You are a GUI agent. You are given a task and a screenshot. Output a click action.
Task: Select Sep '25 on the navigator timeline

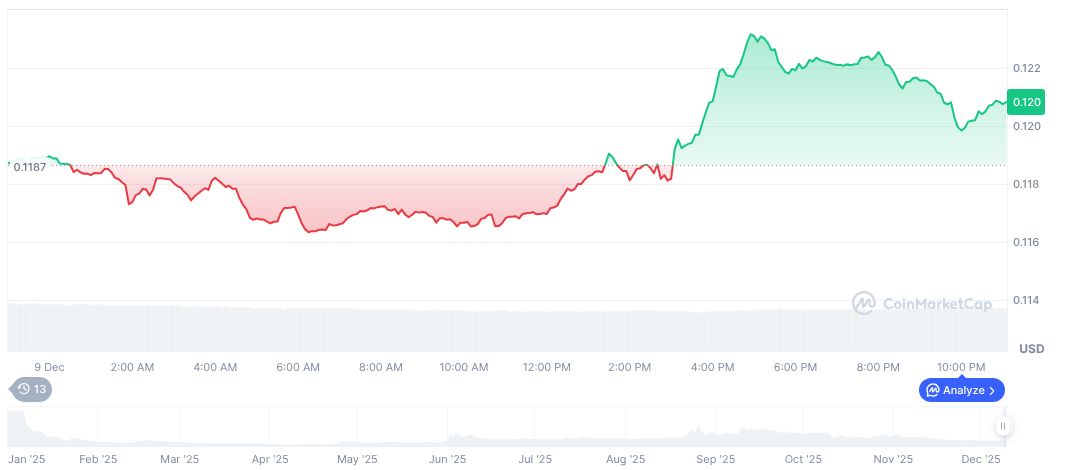pyautogui.click(x=715, y=459)
